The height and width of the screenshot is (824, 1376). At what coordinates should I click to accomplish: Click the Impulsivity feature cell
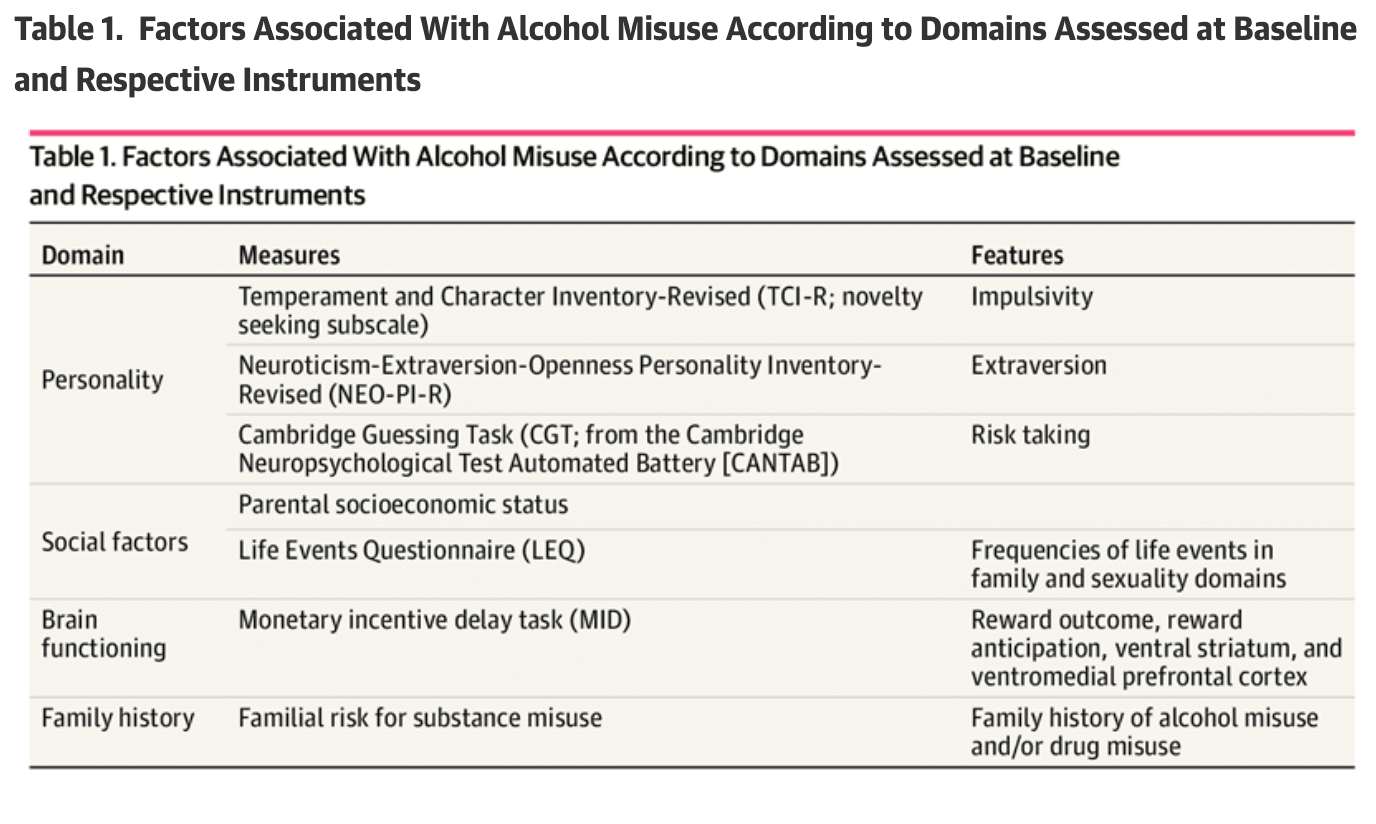coord(1031,297)
